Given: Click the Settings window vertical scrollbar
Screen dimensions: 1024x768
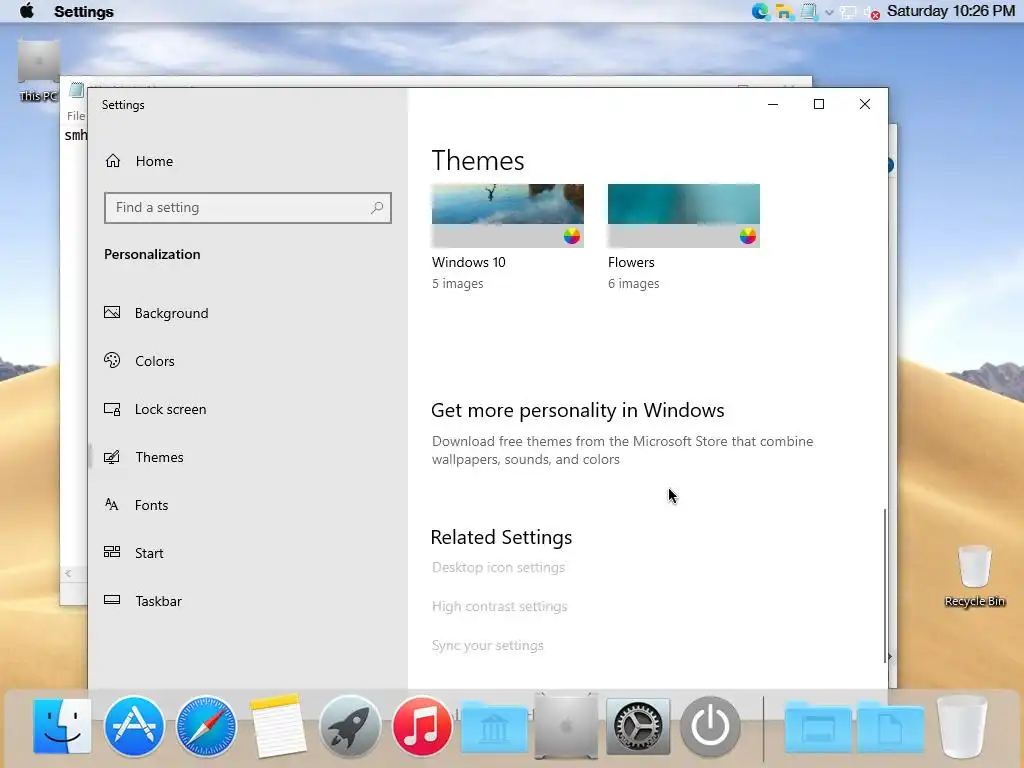Looking at the screenshot, I should coord(885,586).
